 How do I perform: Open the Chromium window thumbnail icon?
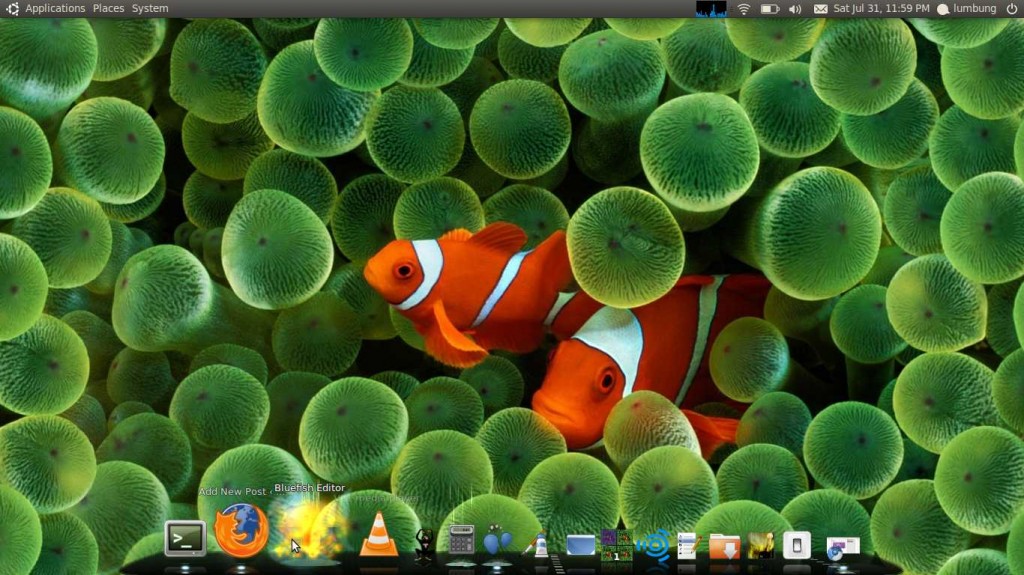842,548
